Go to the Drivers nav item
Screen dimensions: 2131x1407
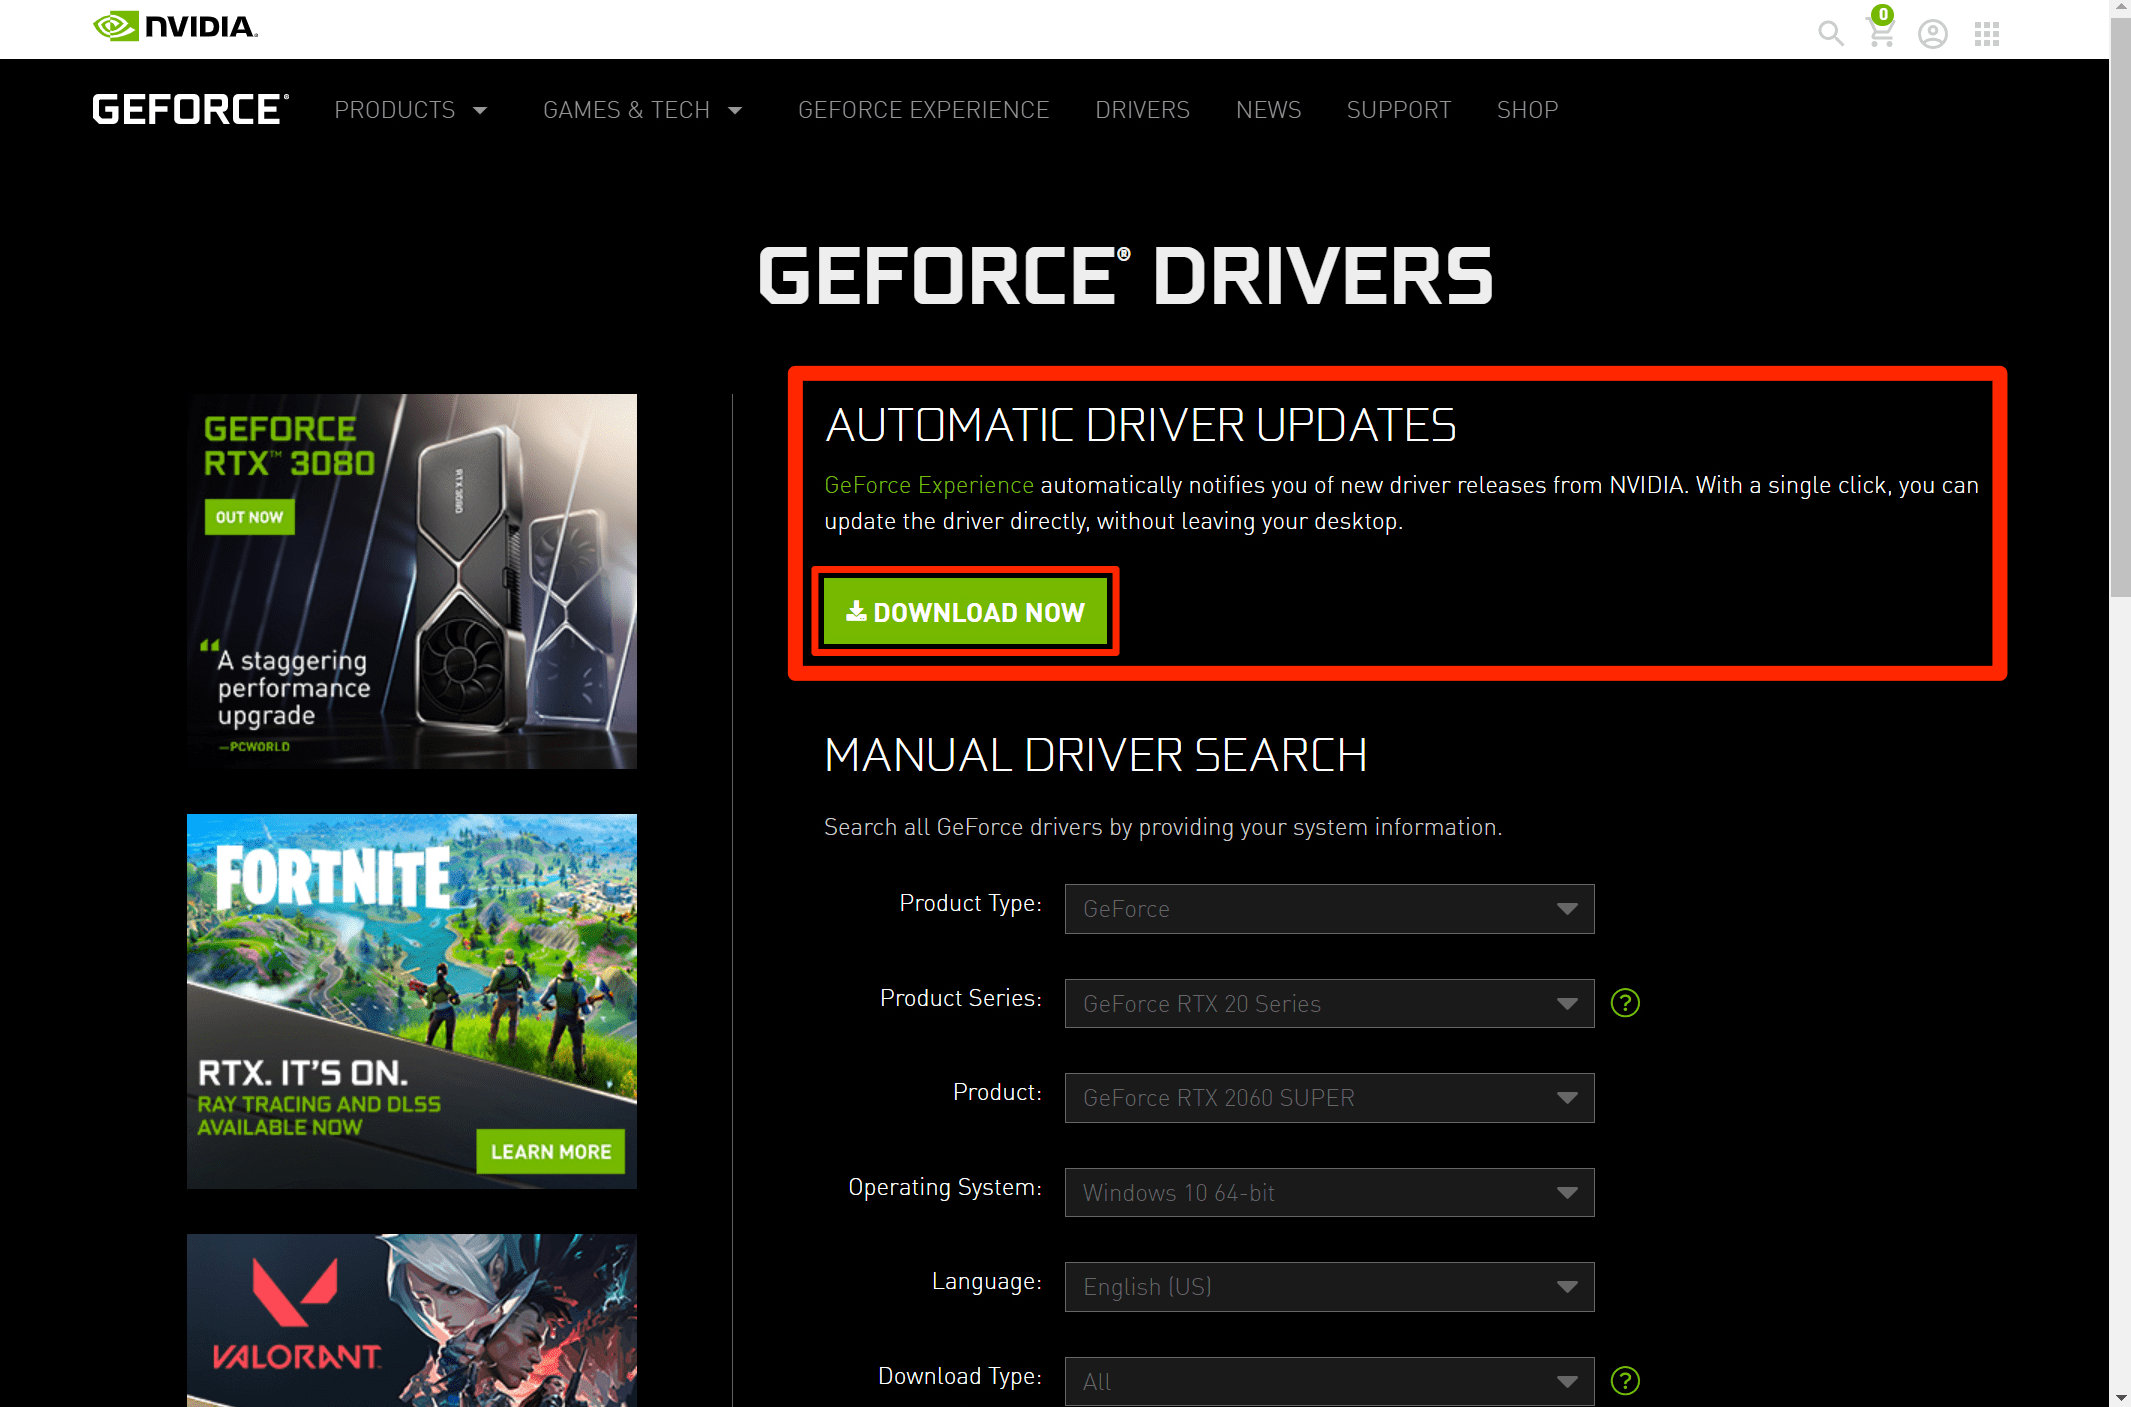pyautogui.click(x=1142, y=110)
